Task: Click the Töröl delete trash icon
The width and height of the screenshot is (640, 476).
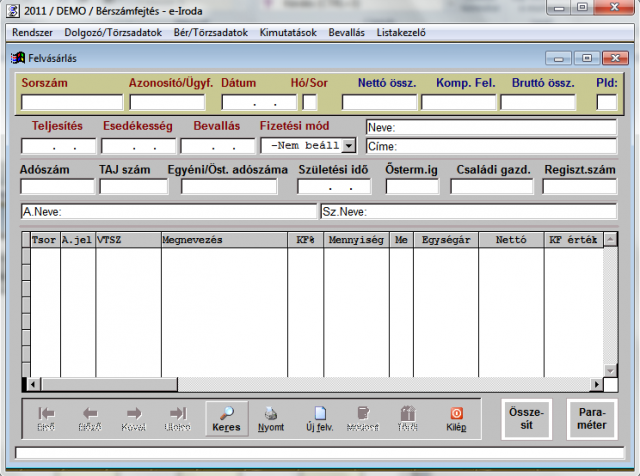Action: [x=407, y=413]
